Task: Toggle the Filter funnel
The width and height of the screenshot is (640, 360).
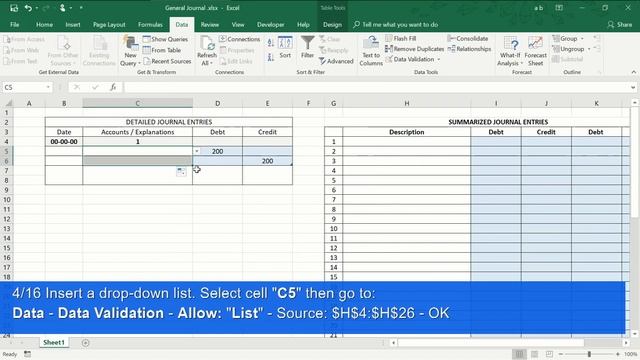Action: pos(307,47)
